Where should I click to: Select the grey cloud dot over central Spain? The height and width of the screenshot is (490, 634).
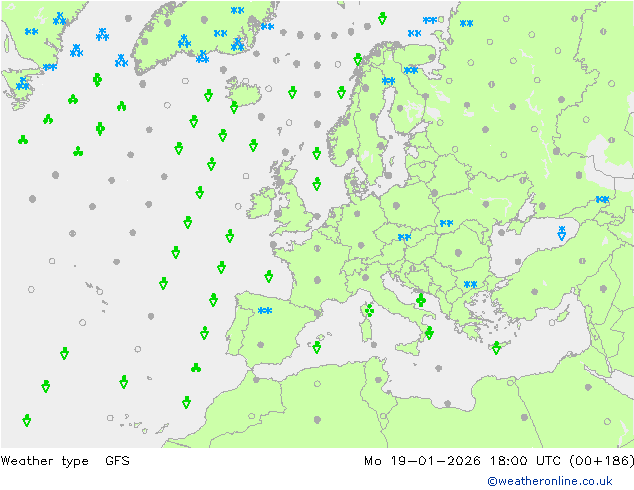pos(261,345)
